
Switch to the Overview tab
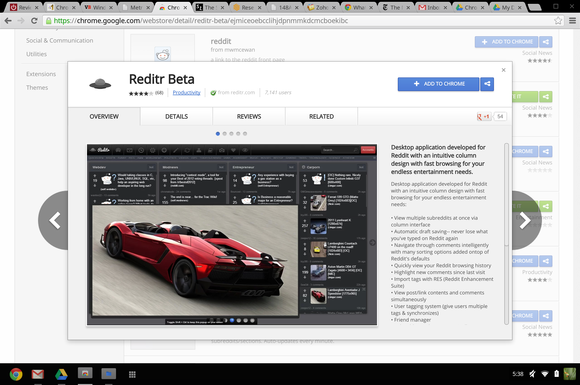pyautogui.click(x=104, y=116)
